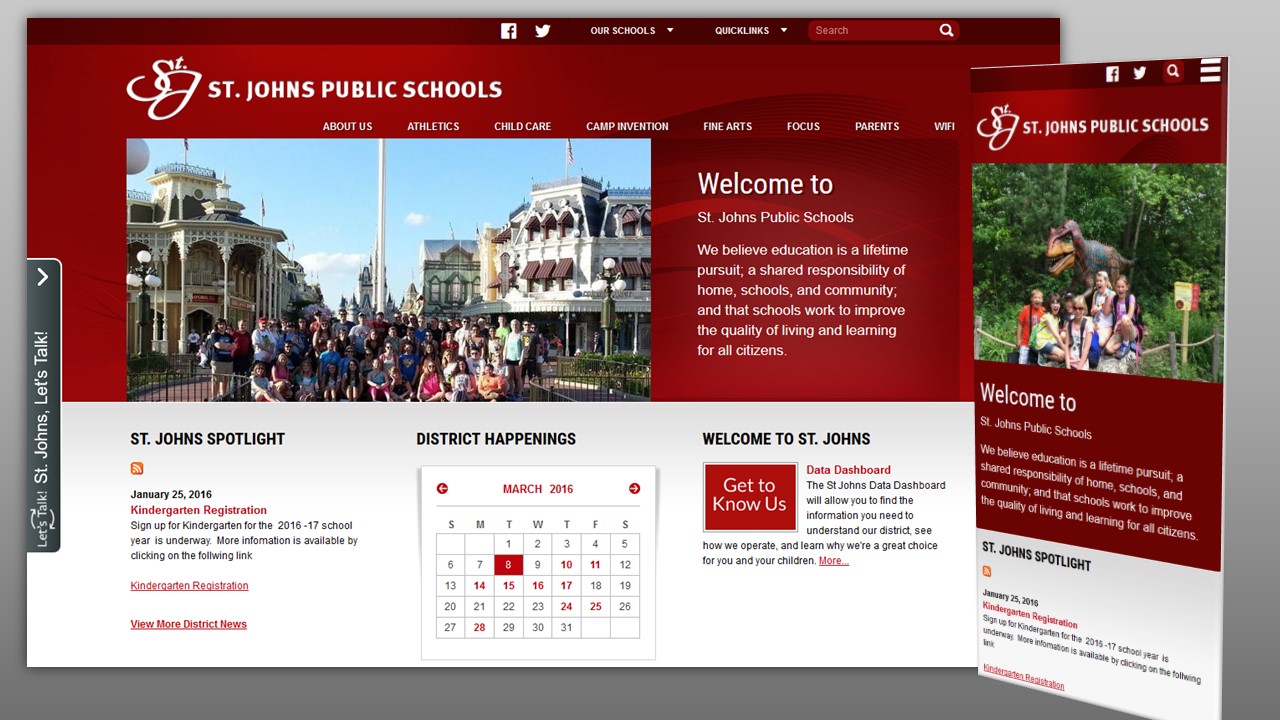Open the Child Care menu
The width and height of the screenshot is (1280, 720).
(x=522, y=126)
